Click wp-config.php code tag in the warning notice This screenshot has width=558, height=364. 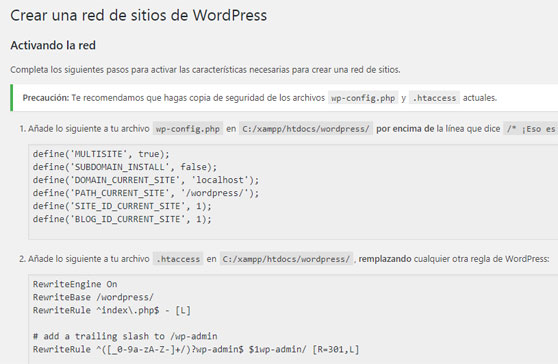(x=363, y=98)
